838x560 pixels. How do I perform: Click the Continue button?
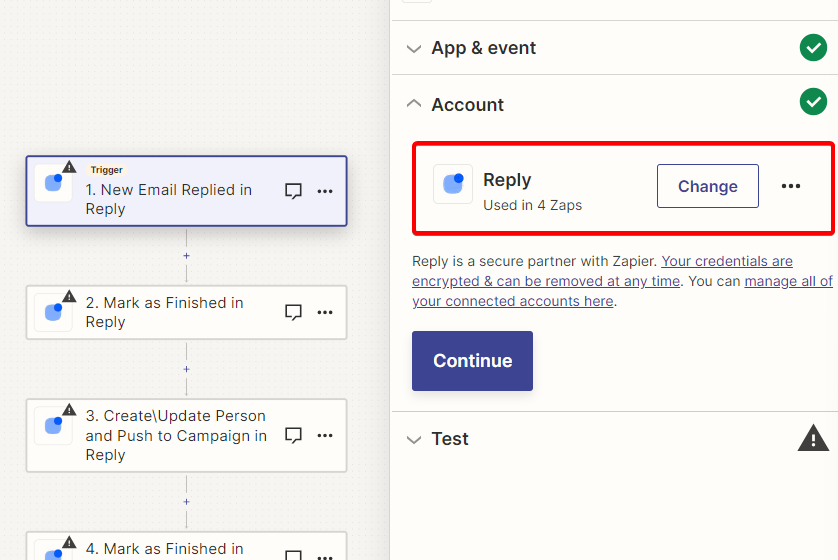click(472, 361)
